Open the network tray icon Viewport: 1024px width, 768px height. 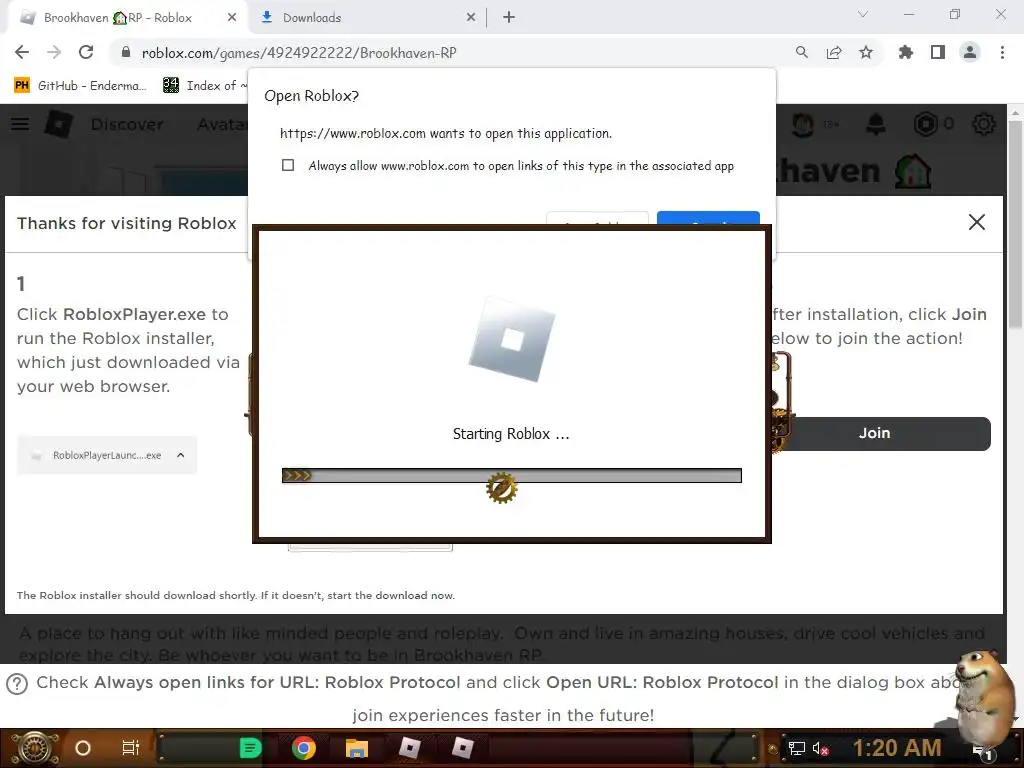(796, 748)
